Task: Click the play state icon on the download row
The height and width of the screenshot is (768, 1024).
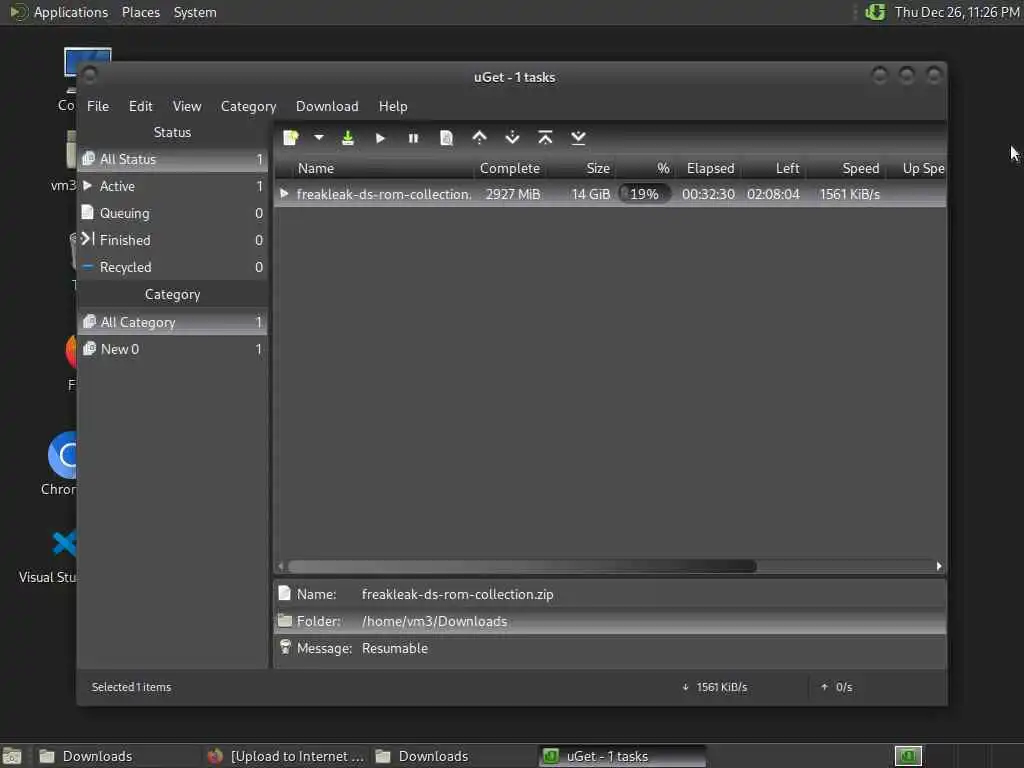Action: [x=284, y=193]
